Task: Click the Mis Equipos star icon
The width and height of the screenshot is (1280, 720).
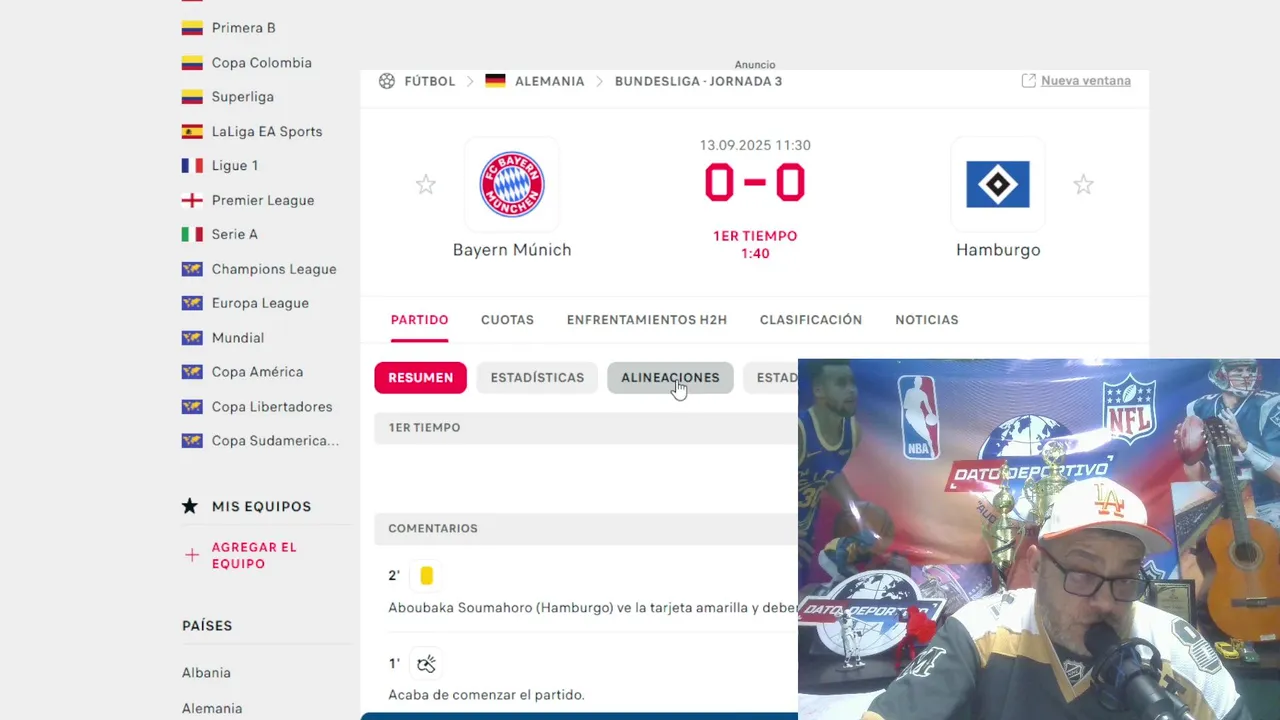Action: coord(190,506)
